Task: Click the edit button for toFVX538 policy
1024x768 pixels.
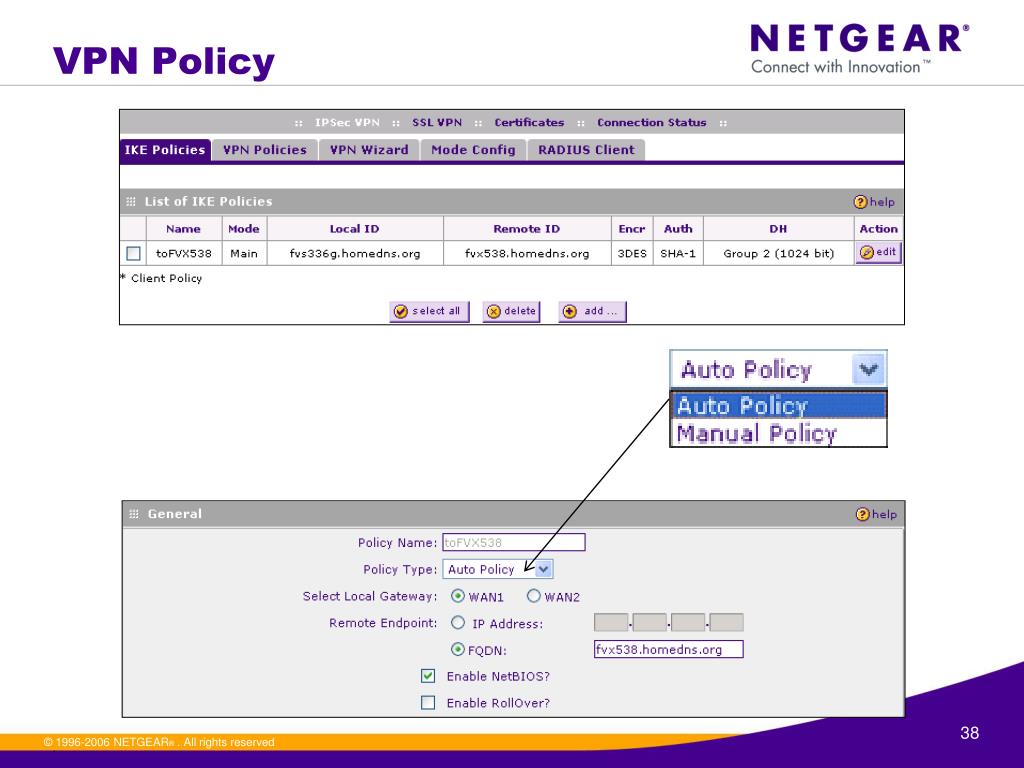Action: click(x=878, y=252)
